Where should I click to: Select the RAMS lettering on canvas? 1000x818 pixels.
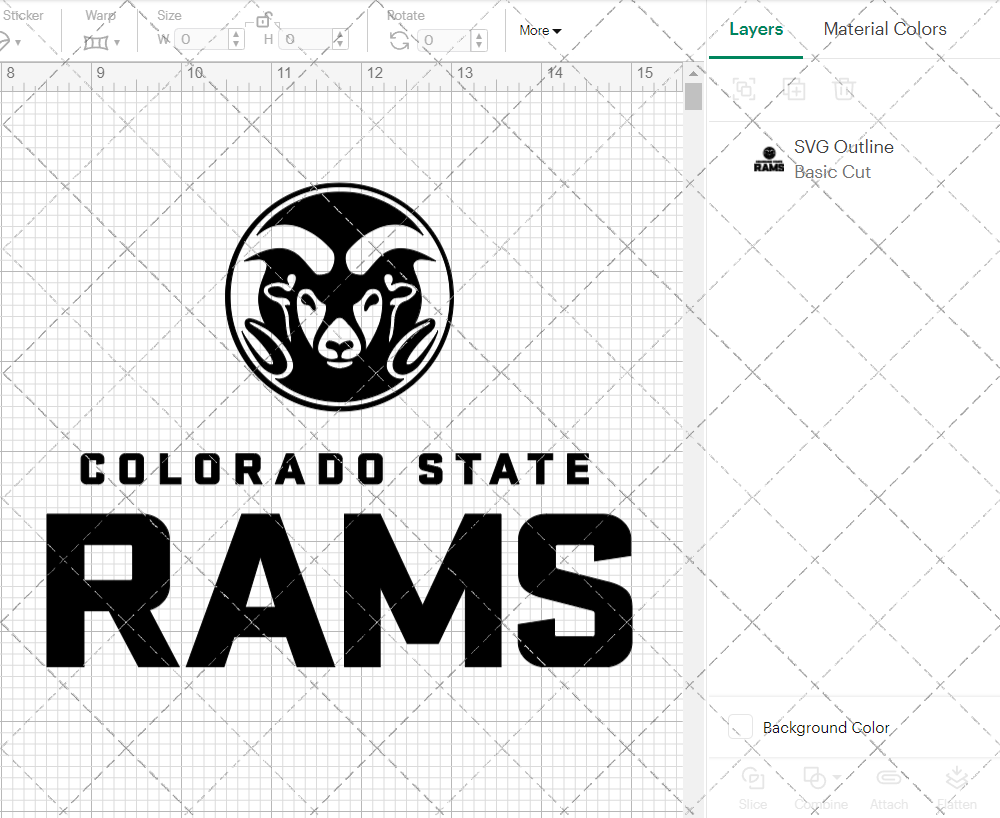(339, 590)
